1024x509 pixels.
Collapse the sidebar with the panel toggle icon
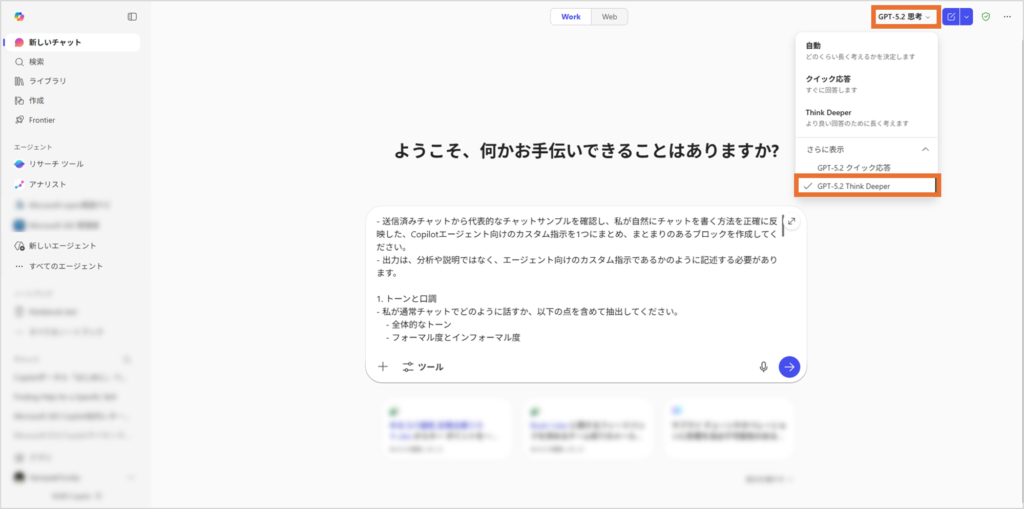point(132,17)
